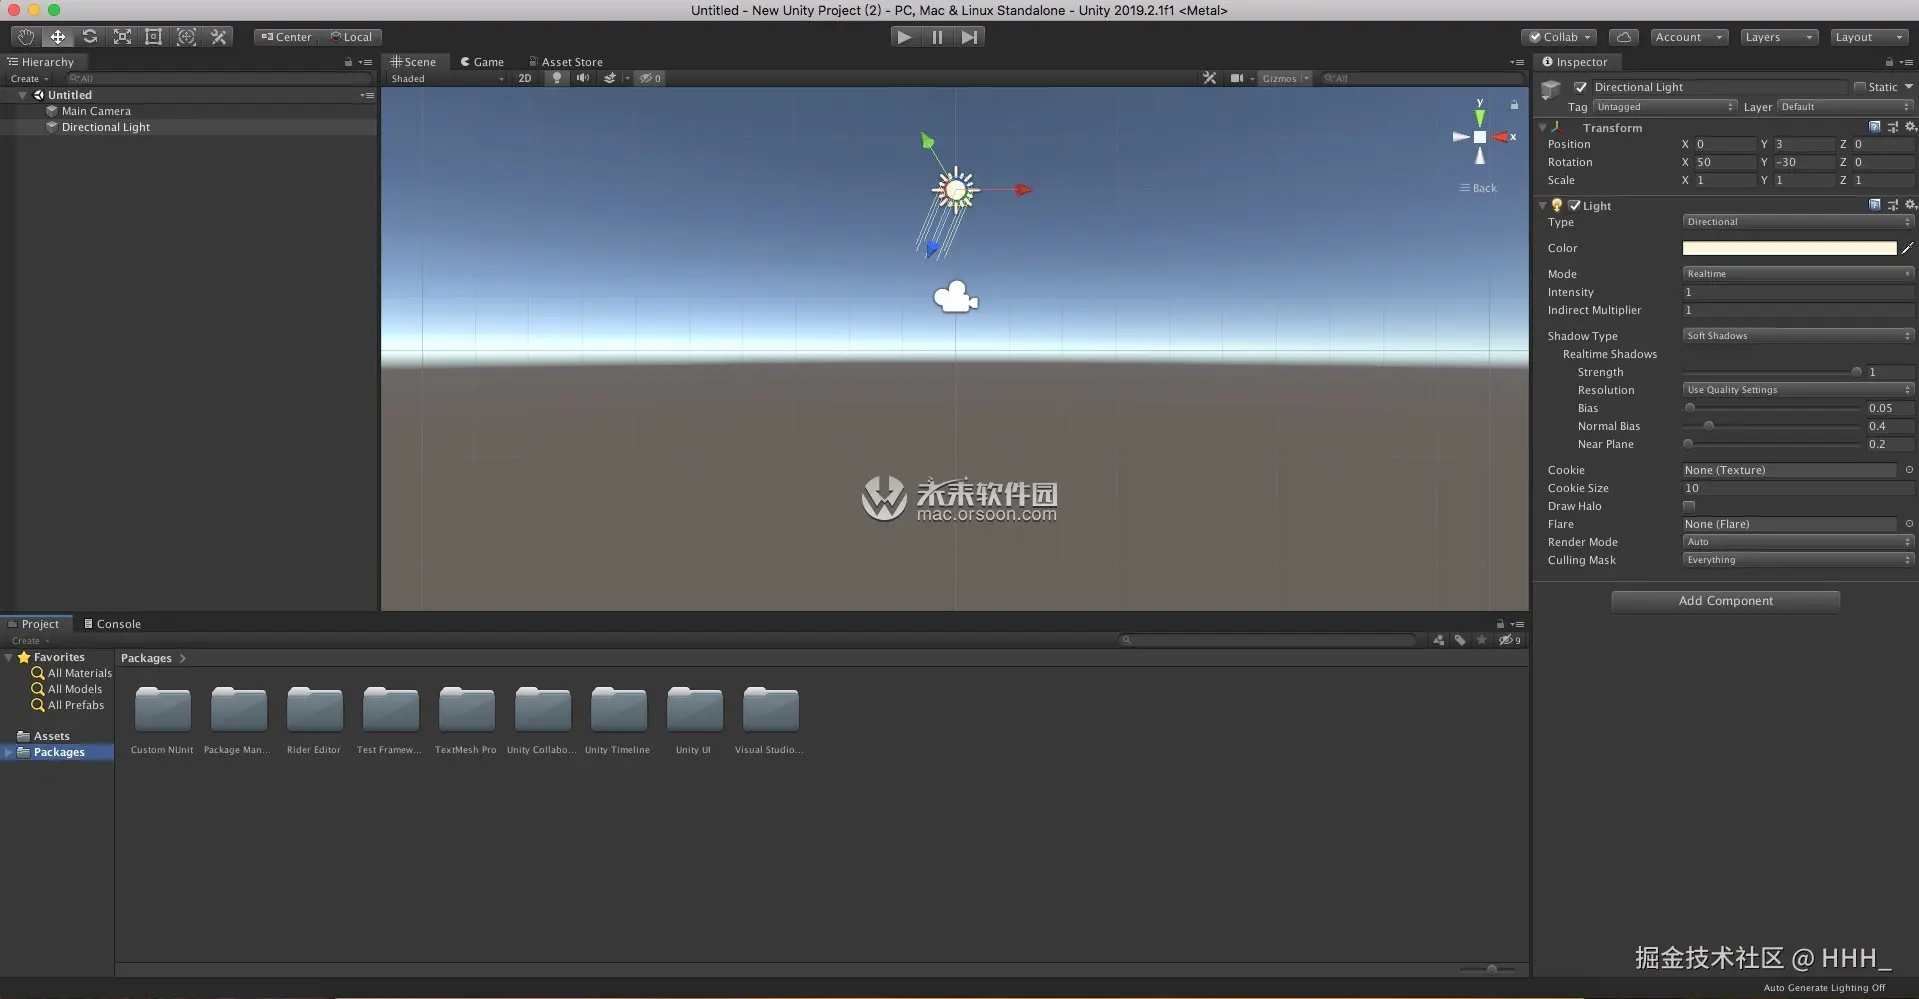
Task: Switch to the Scene tab
Action: (413, 62)
